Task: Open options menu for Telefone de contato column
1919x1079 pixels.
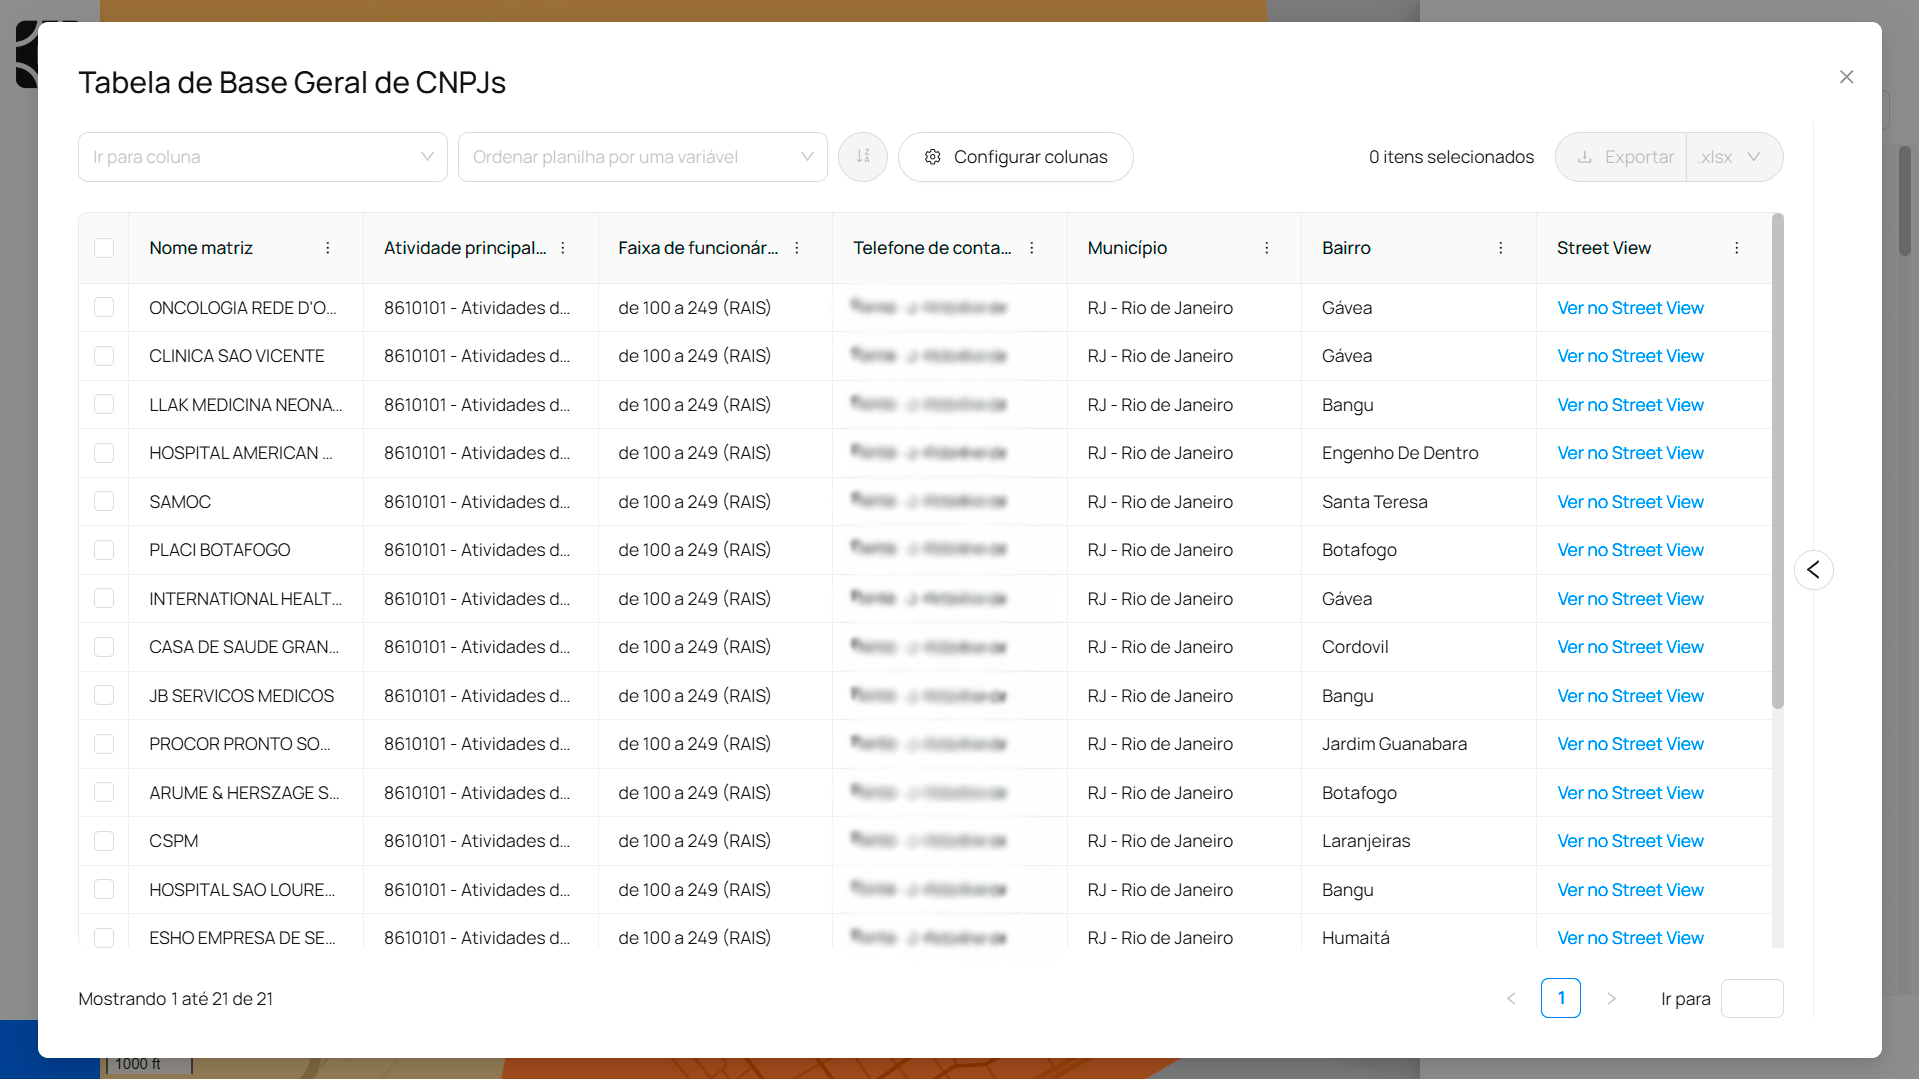Action: [1032, 248]
